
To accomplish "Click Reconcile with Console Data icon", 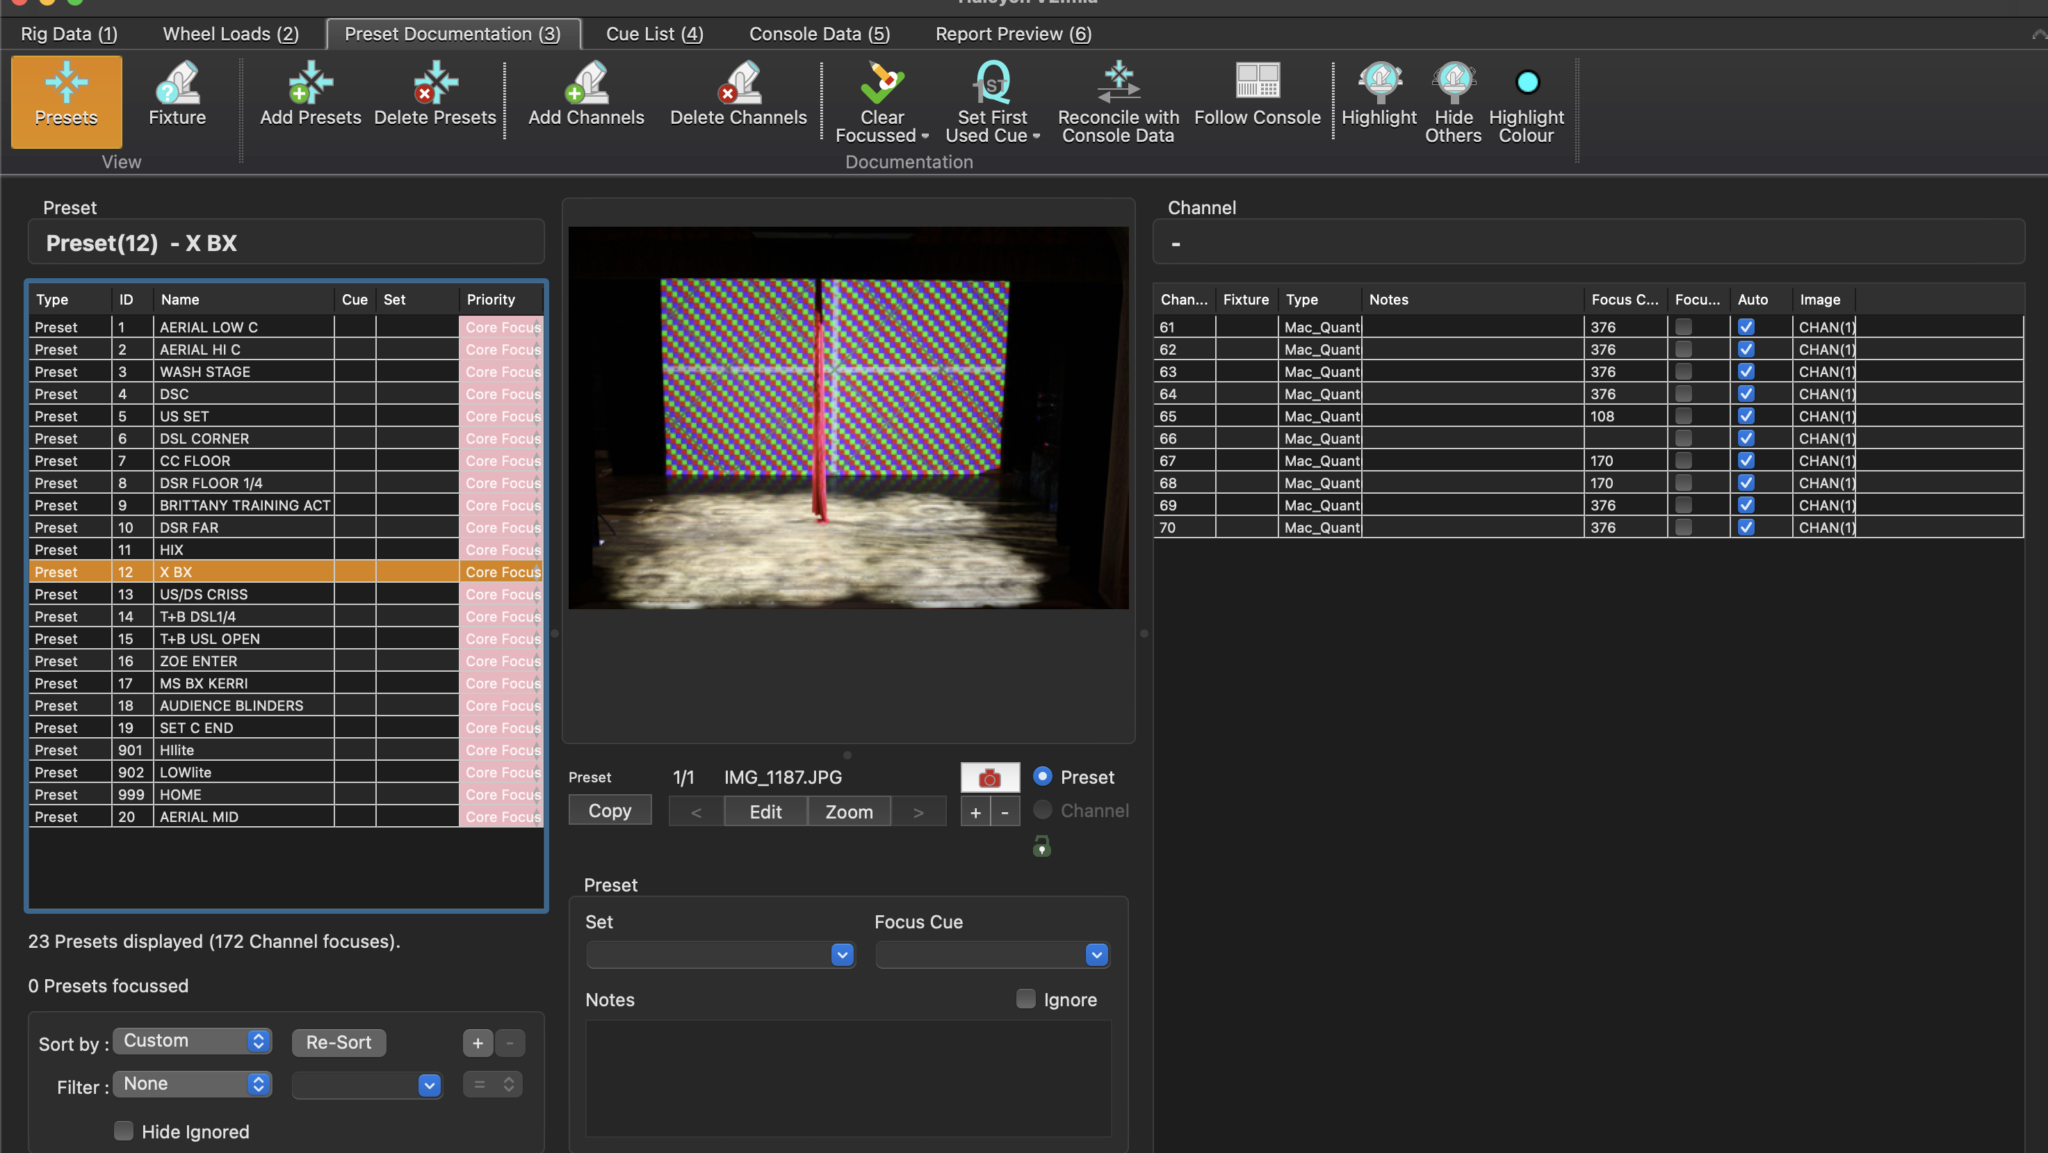I will coord(1118,83).
